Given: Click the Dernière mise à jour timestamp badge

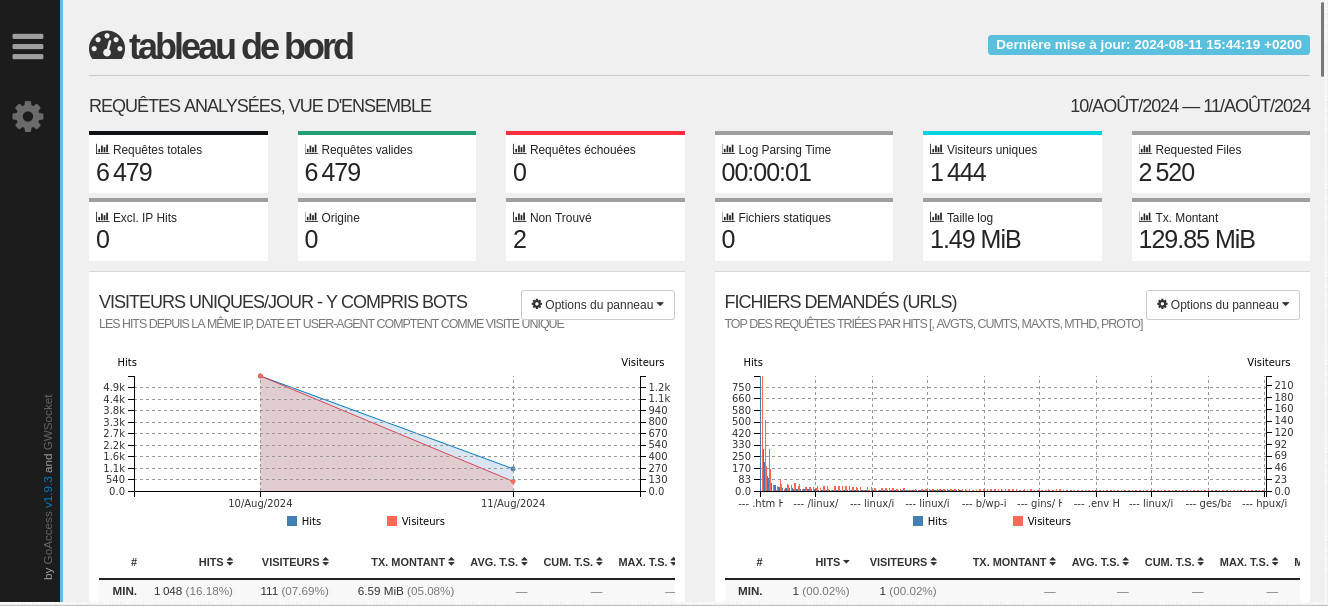Looking at the screenshot, I should coord(1148,45).
